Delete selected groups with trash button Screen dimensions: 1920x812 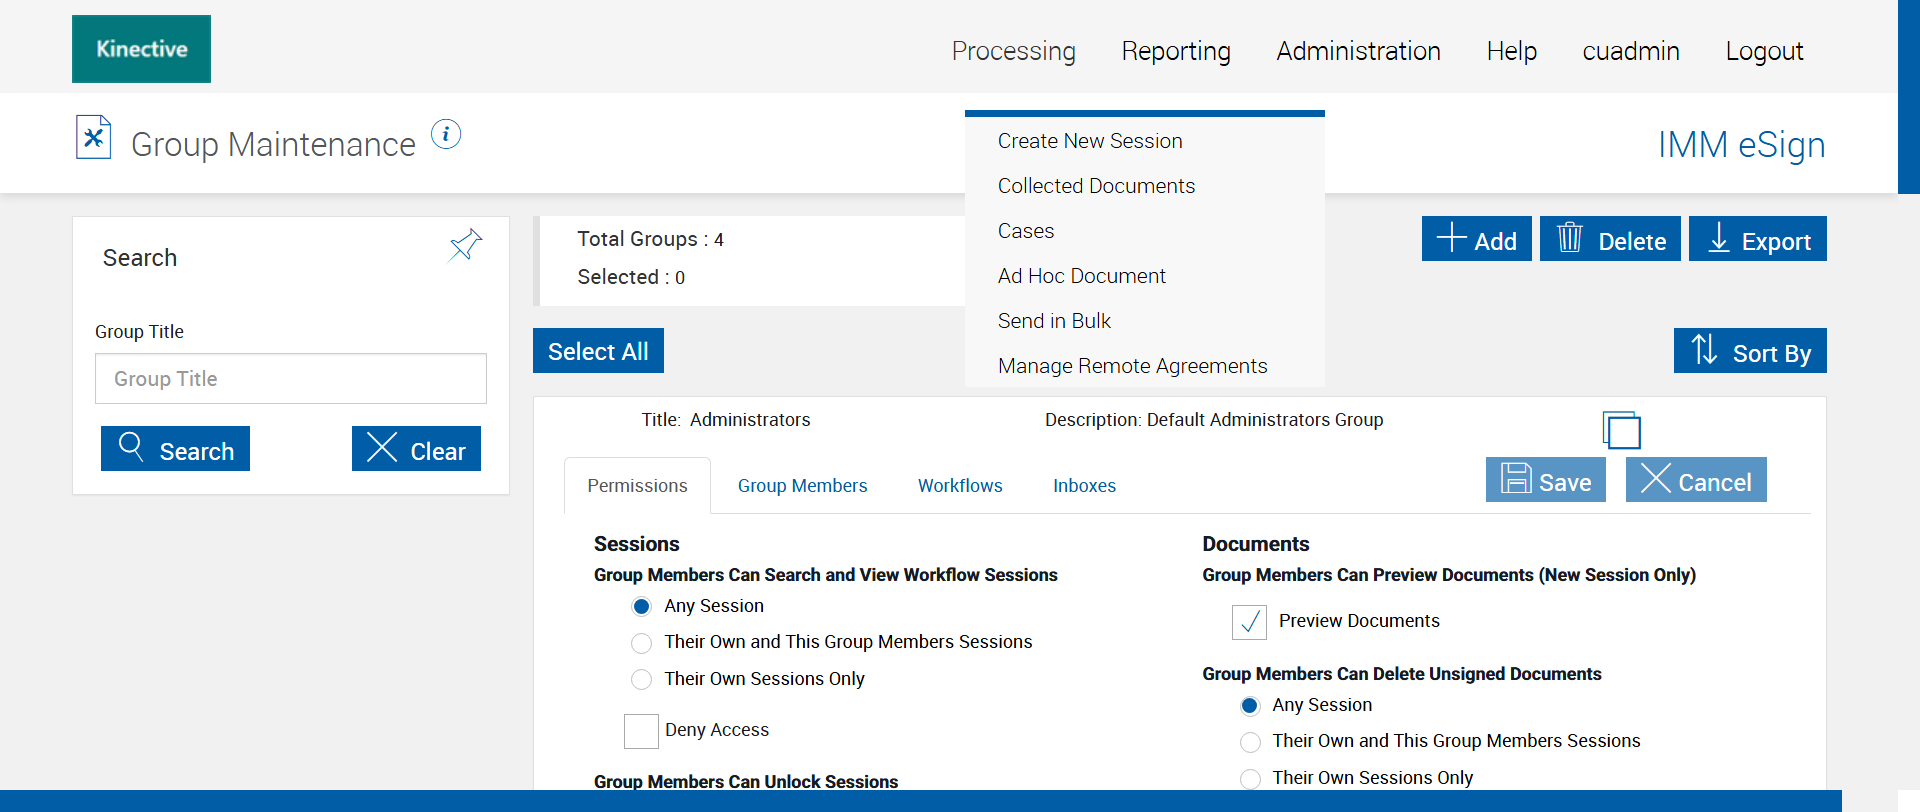(x=1610, y=240)
